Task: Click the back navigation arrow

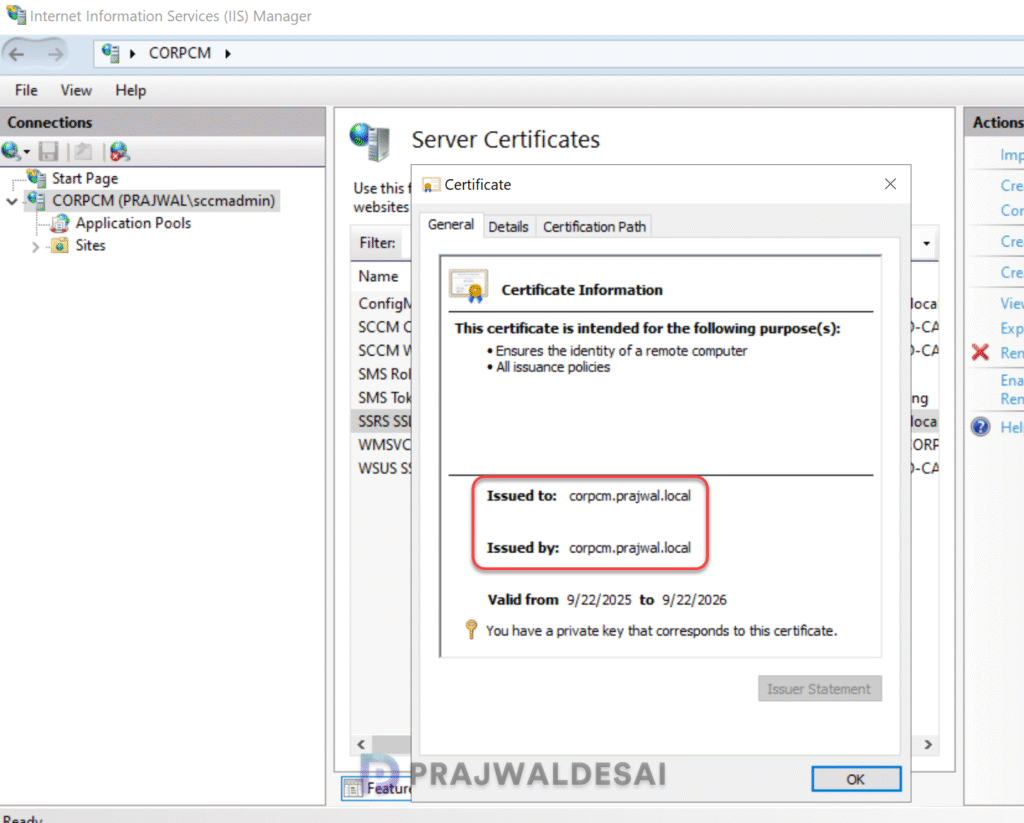Action: click(17, 54)
